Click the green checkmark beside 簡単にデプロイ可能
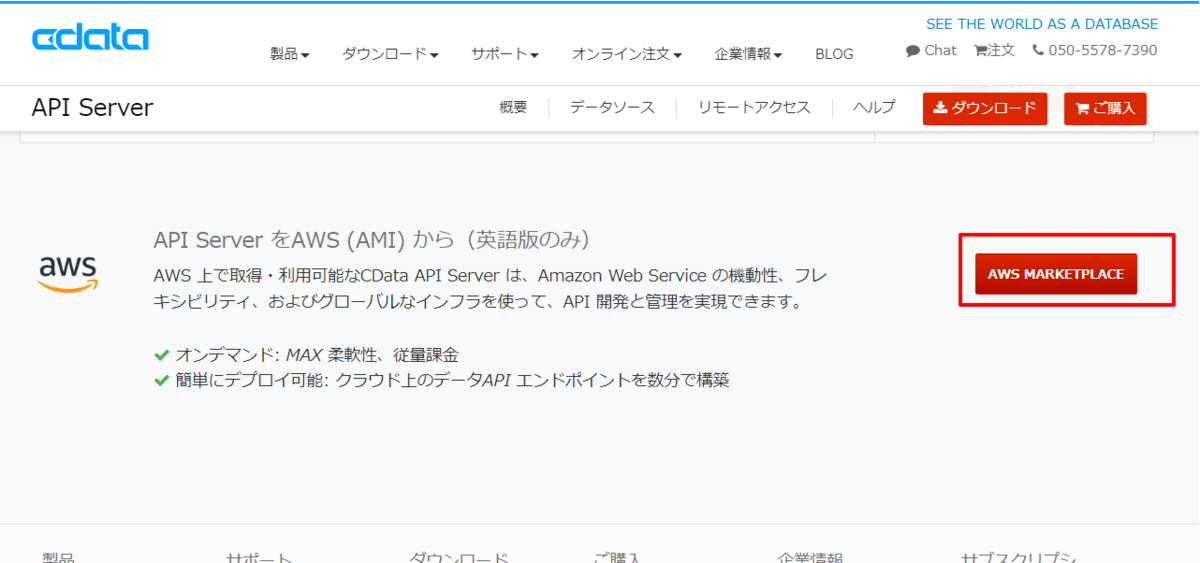The width and height of the screenshot is (1200, 563). 162,380
